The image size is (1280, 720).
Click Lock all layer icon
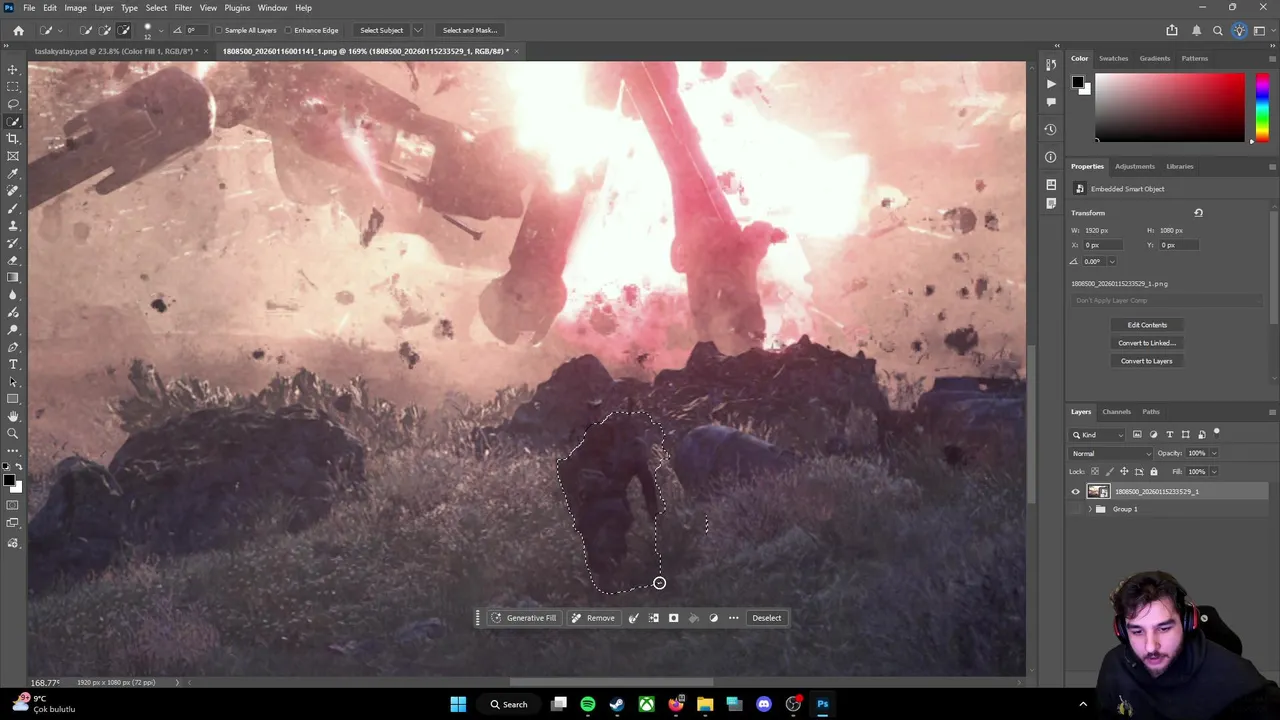(1154, 471)
